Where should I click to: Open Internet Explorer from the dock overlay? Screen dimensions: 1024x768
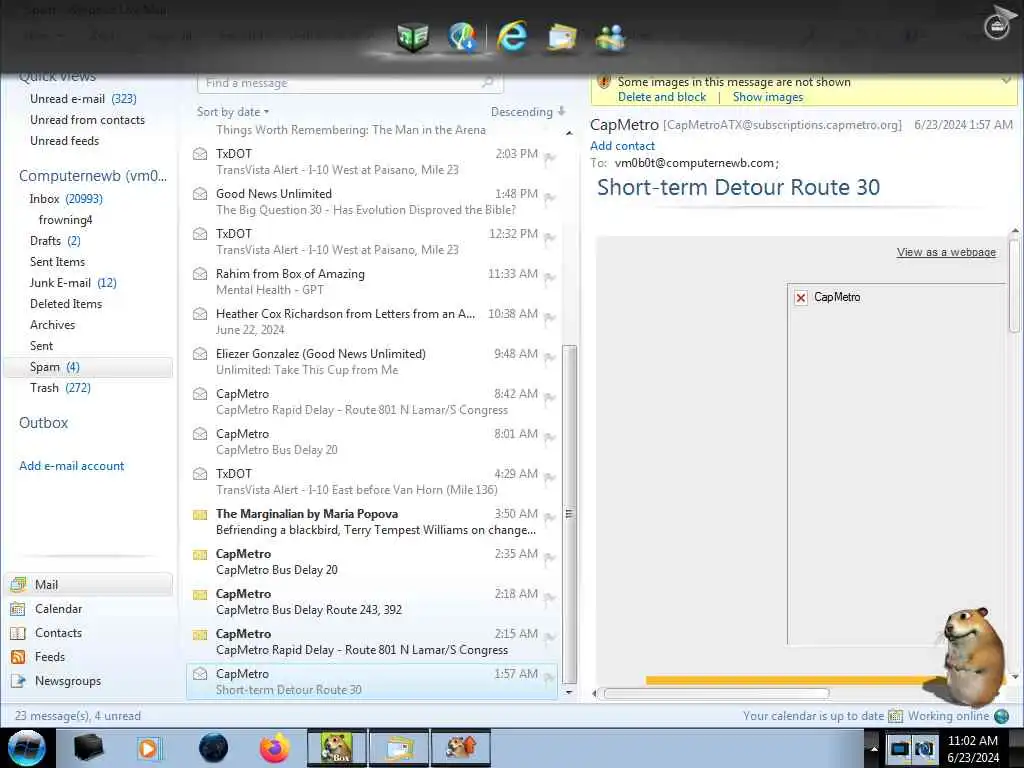[511, 36]
